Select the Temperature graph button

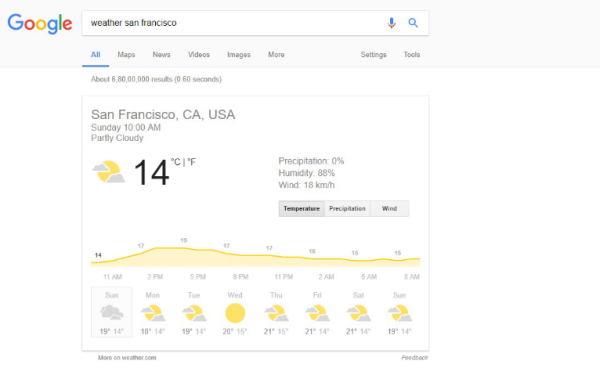tap(302, 208)
